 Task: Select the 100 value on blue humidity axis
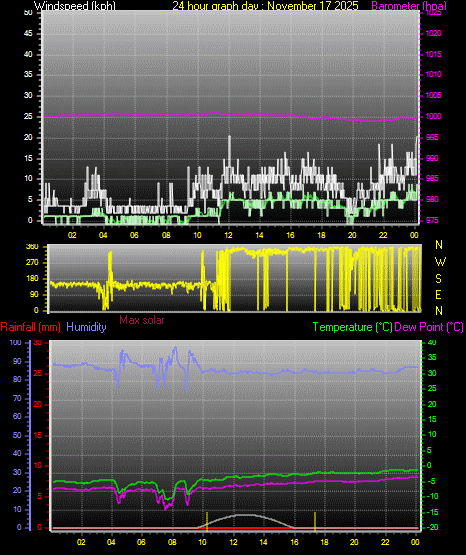click(x=16, y=343)
